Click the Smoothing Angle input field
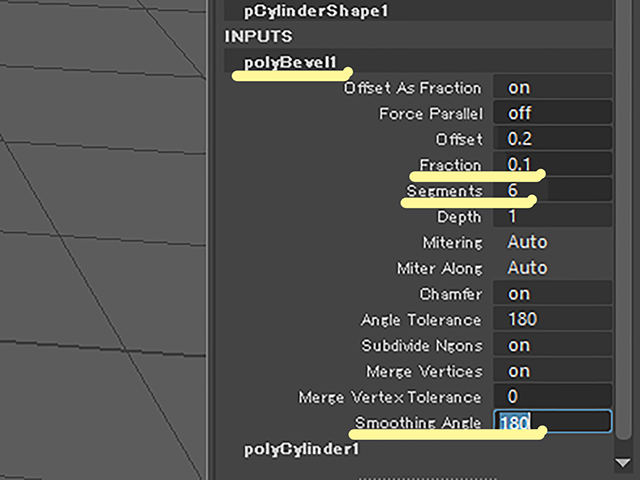Screen dimensions: 640x480 [552, 422]
